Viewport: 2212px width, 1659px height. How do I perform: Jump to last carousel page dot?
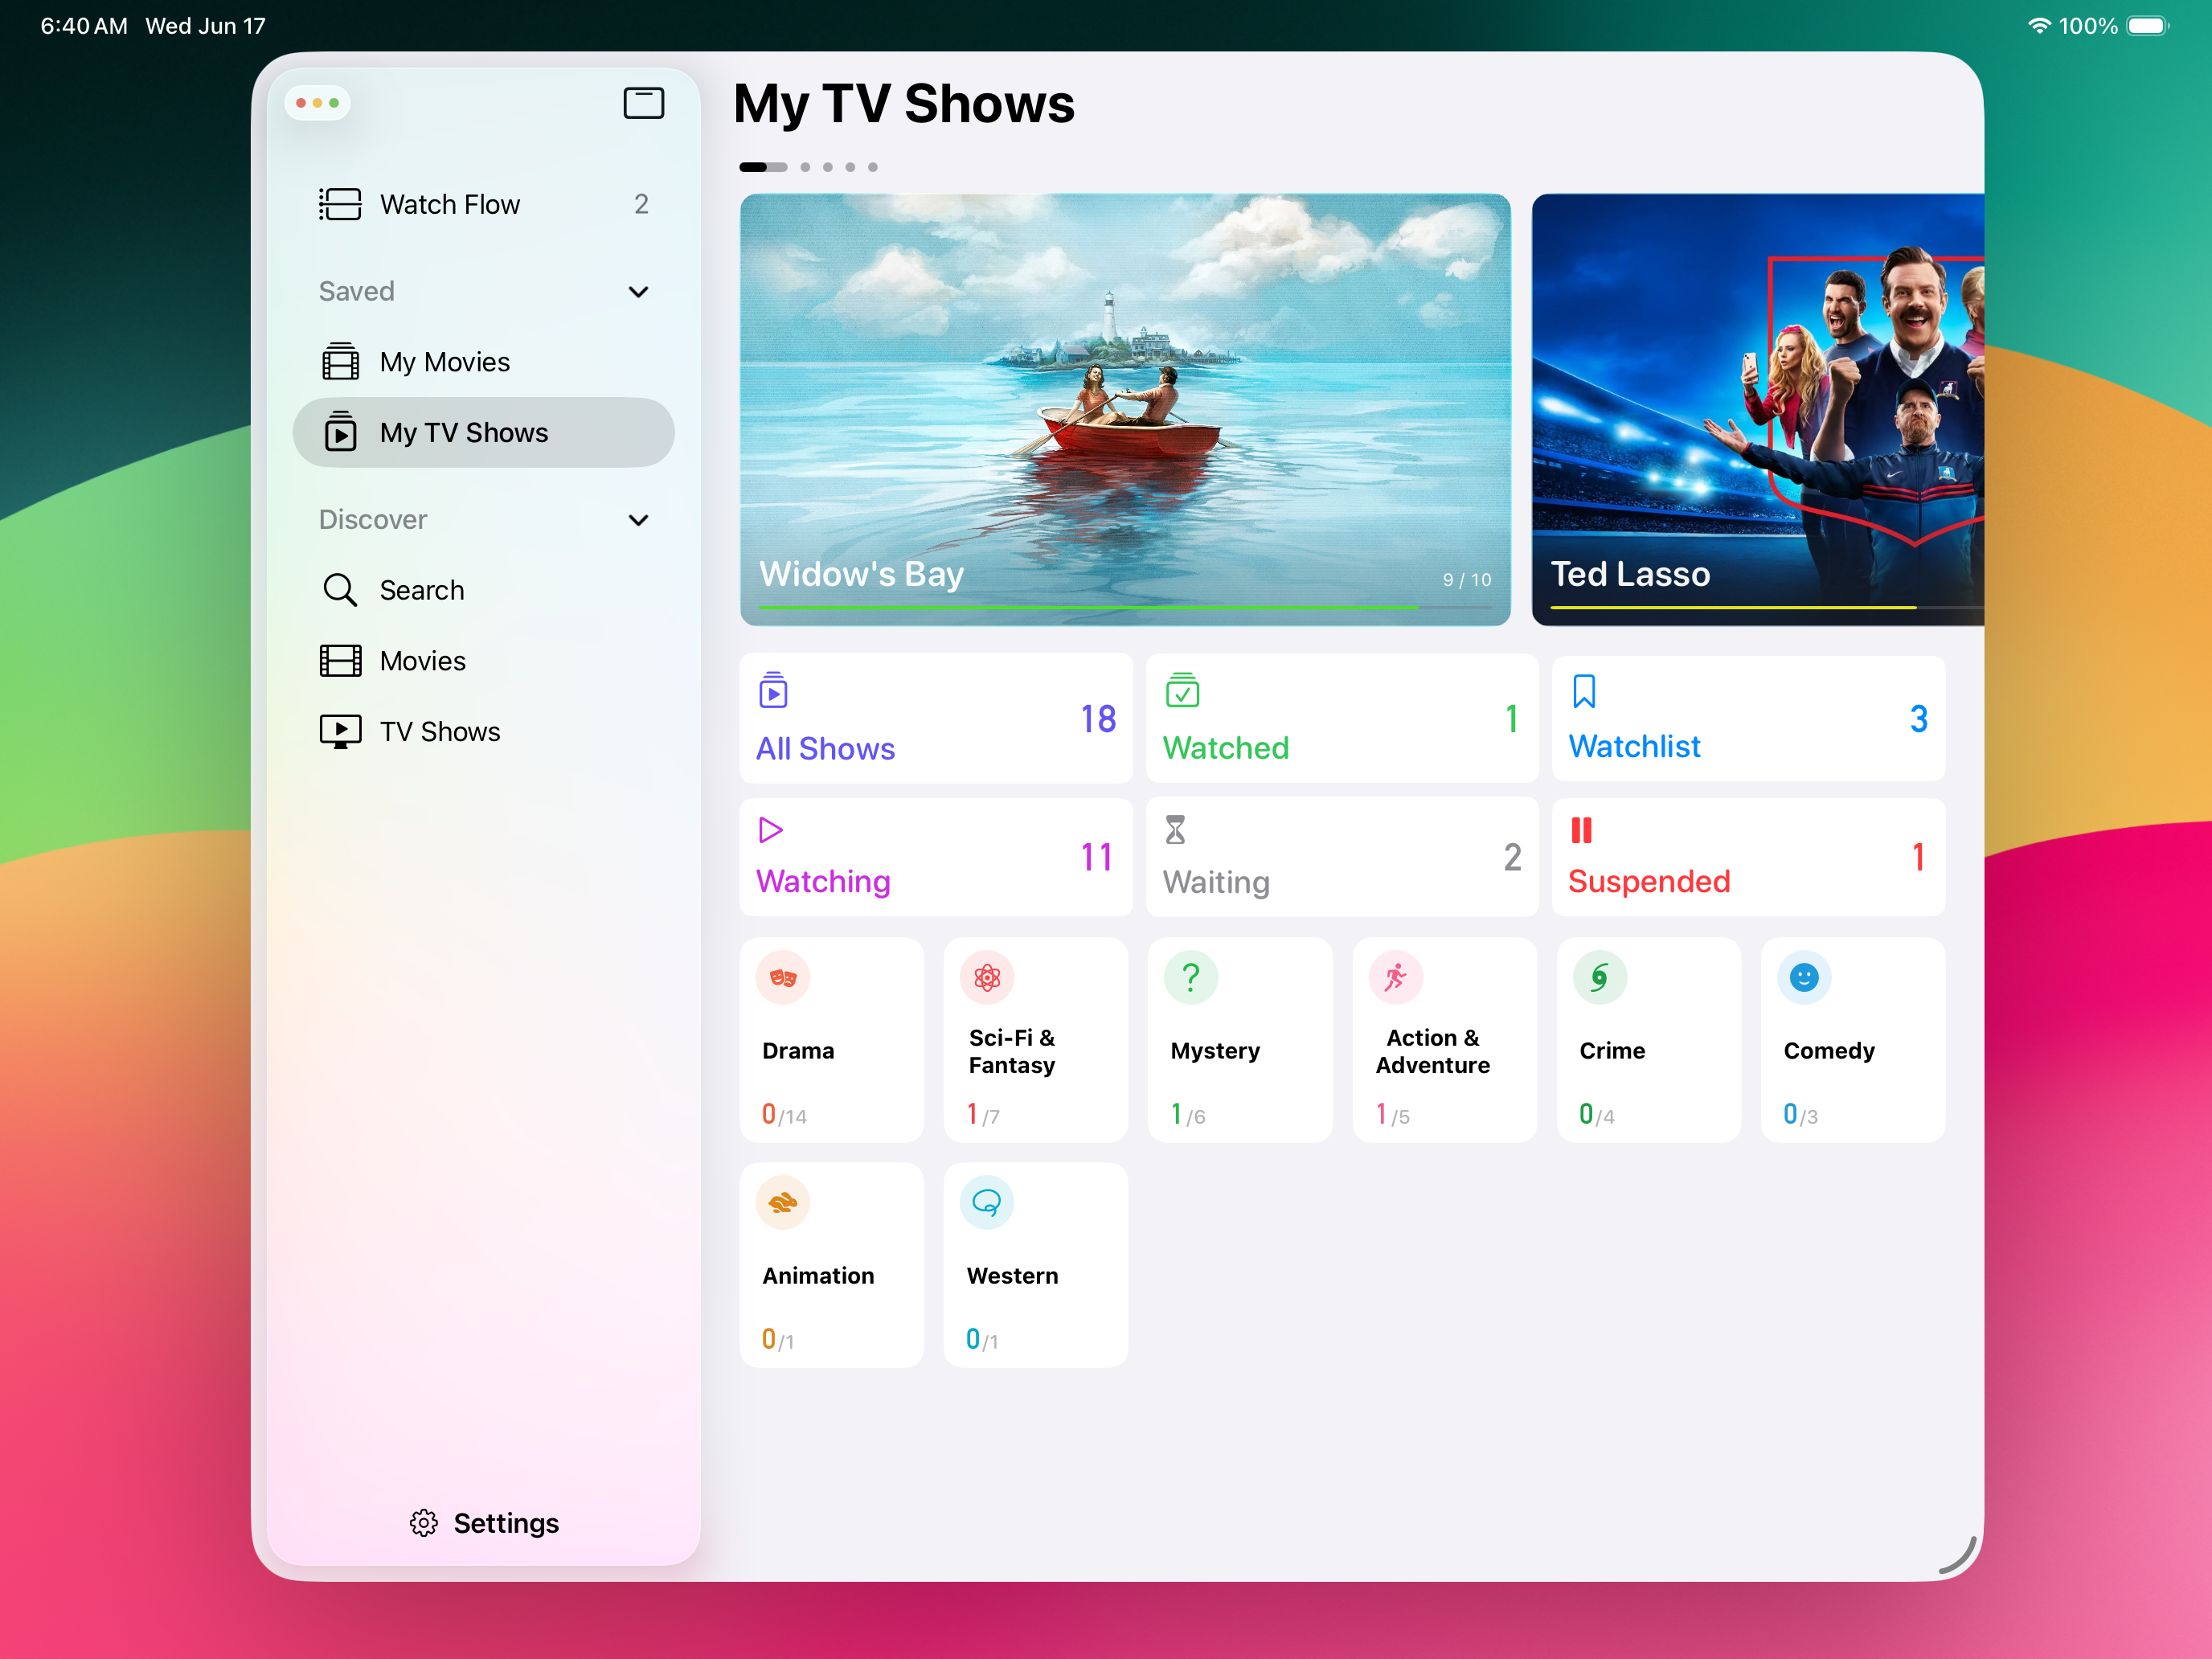(x=873, y=167)
